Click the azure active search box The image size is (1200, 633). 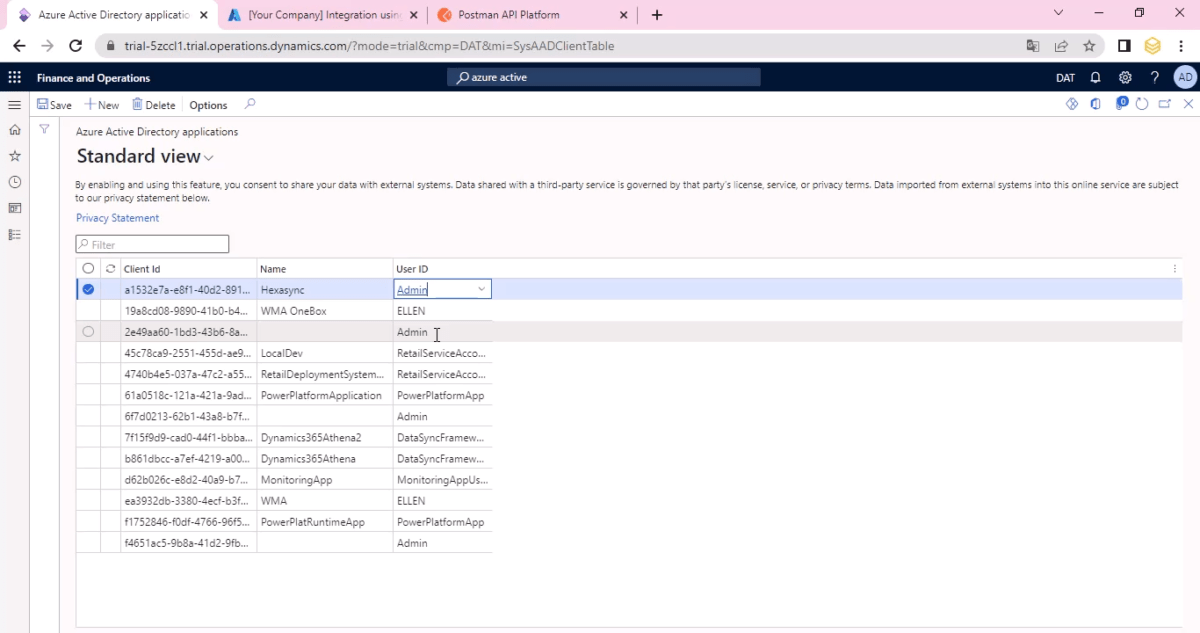(604, 77)
